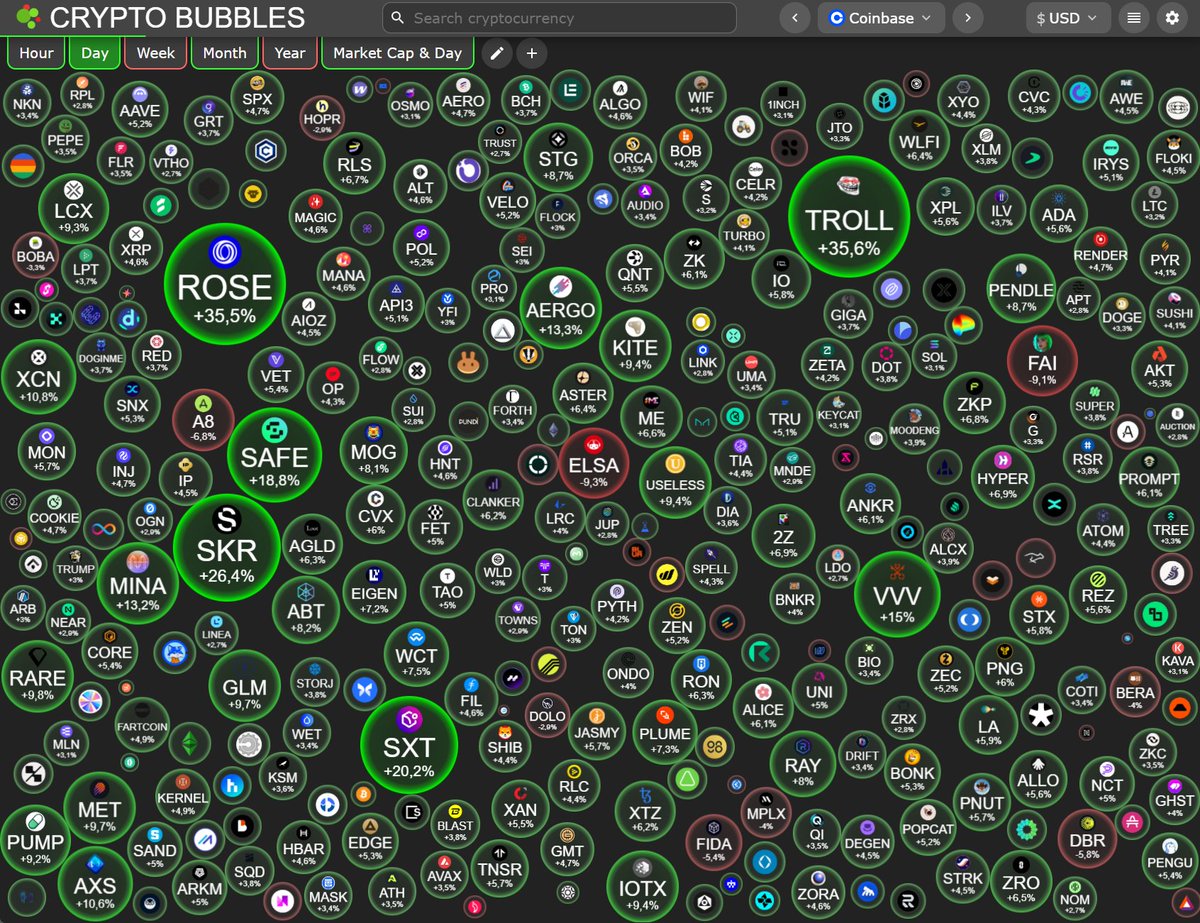
Task: Click the 2Z +6,9% bubble
Action: click(x=784, y=536)
